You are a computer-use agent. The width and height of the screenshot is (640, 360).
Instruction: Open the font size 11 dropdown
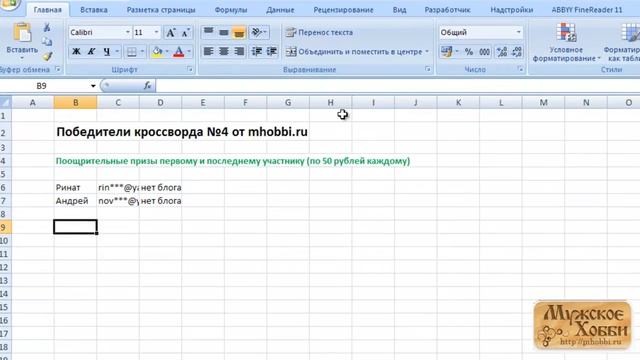156,32
